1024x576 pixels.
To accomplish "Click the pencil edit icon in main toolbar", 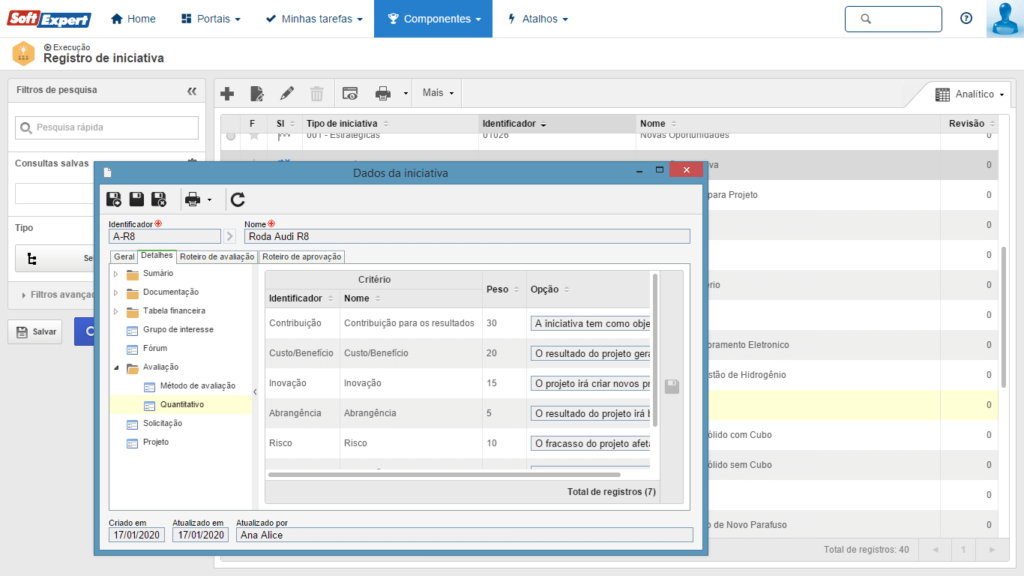I will [287, 93].
